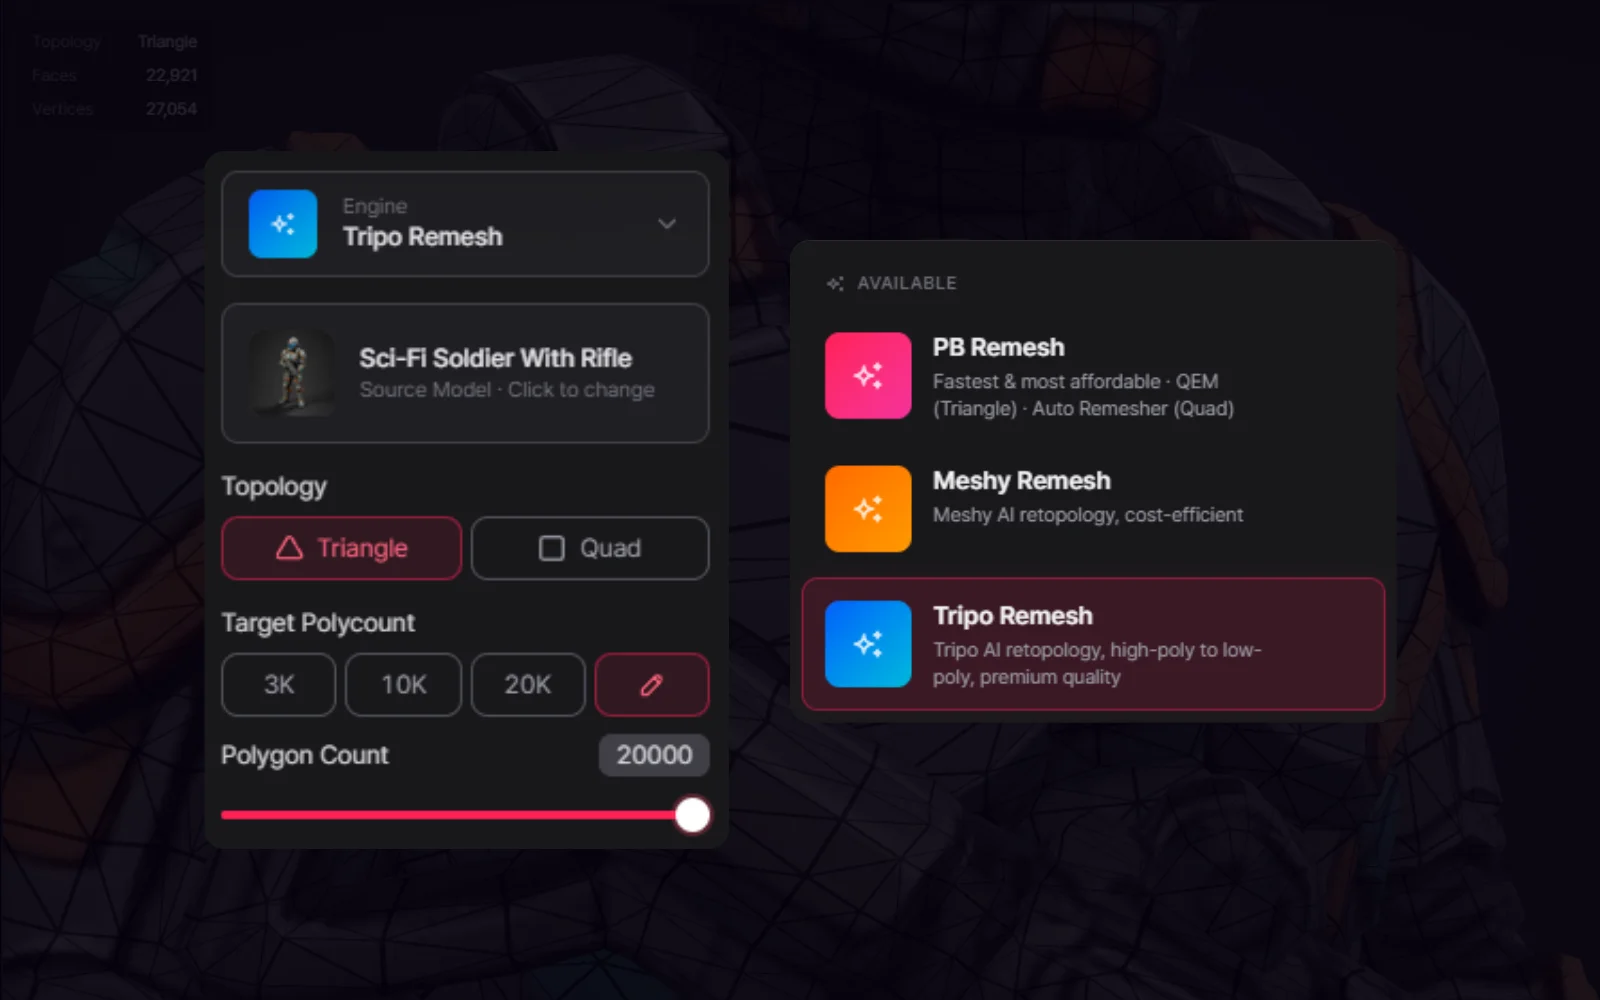The width and height of the screenshot is (1600, 1000).
Task: Click the Sci-Fi Soldier model thumbnail
Action: pyautogui.click(x=292, y=373)
